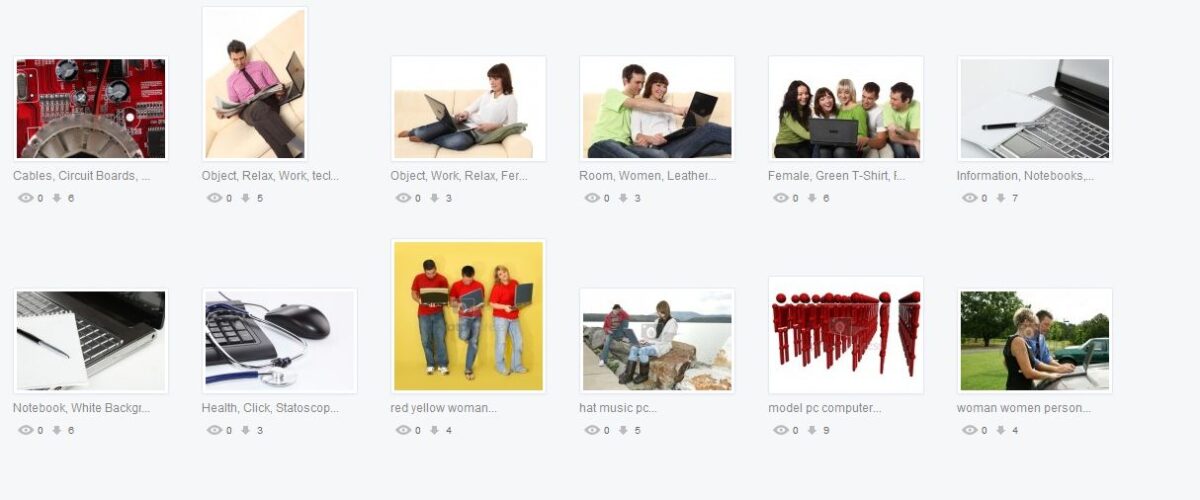The height and width of the screenshot is (500, 1200).
Task: Open the group of five with laptop photo
Action: [x=846, y=108]
